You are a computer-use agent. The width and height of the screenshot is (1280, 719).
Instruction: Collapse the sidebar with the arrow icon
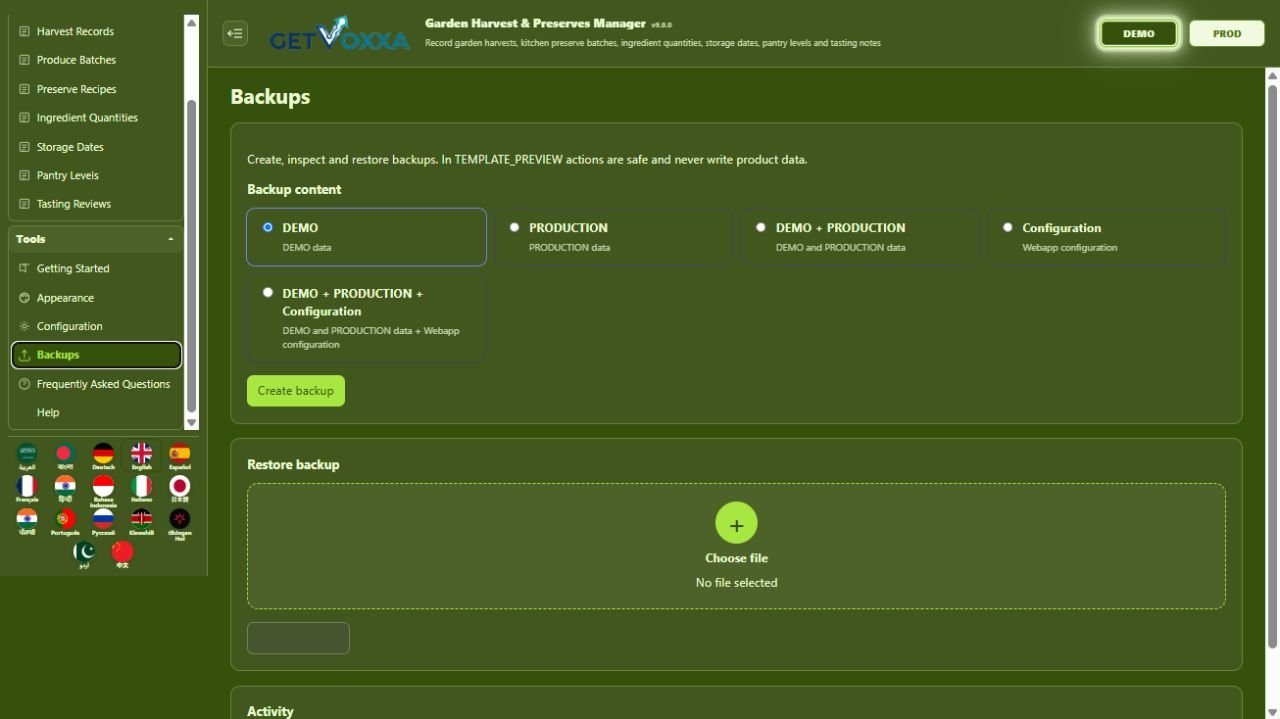click(x=235, y=33)
